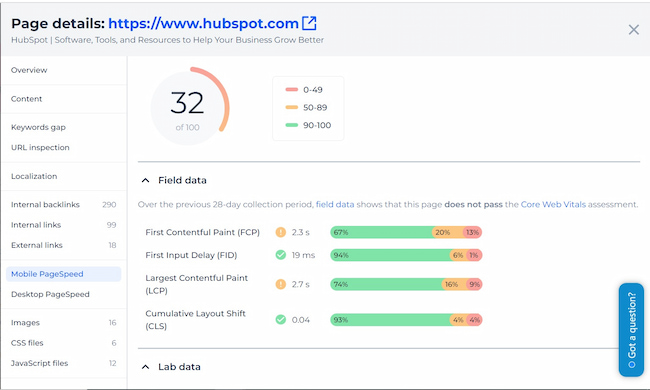
Task: Open the hubspot.com external link icon
Action: coord(309,23)
